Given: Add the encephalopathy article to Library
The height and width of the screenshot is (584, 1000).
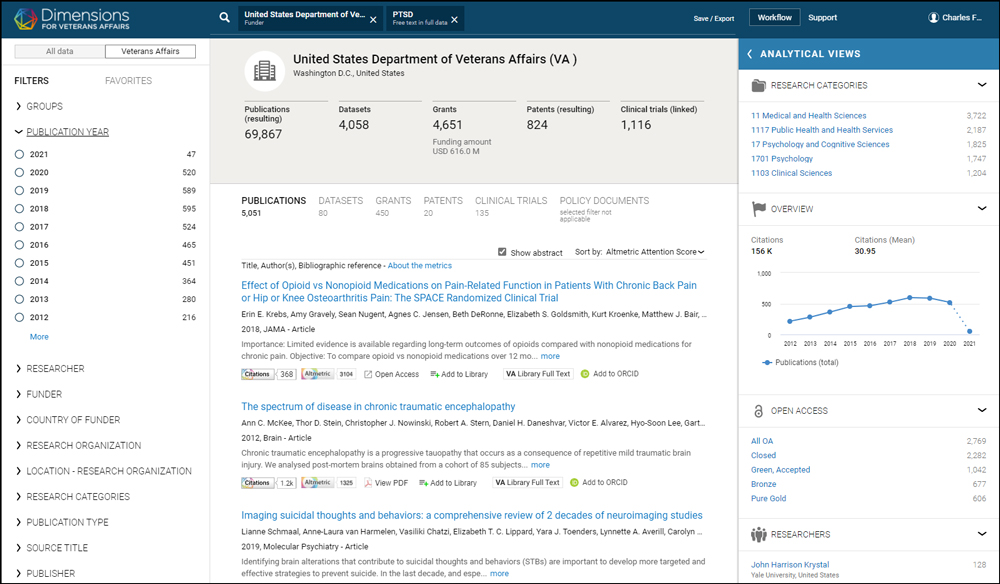Looking at the screenshot, I should tap(448, 483).
